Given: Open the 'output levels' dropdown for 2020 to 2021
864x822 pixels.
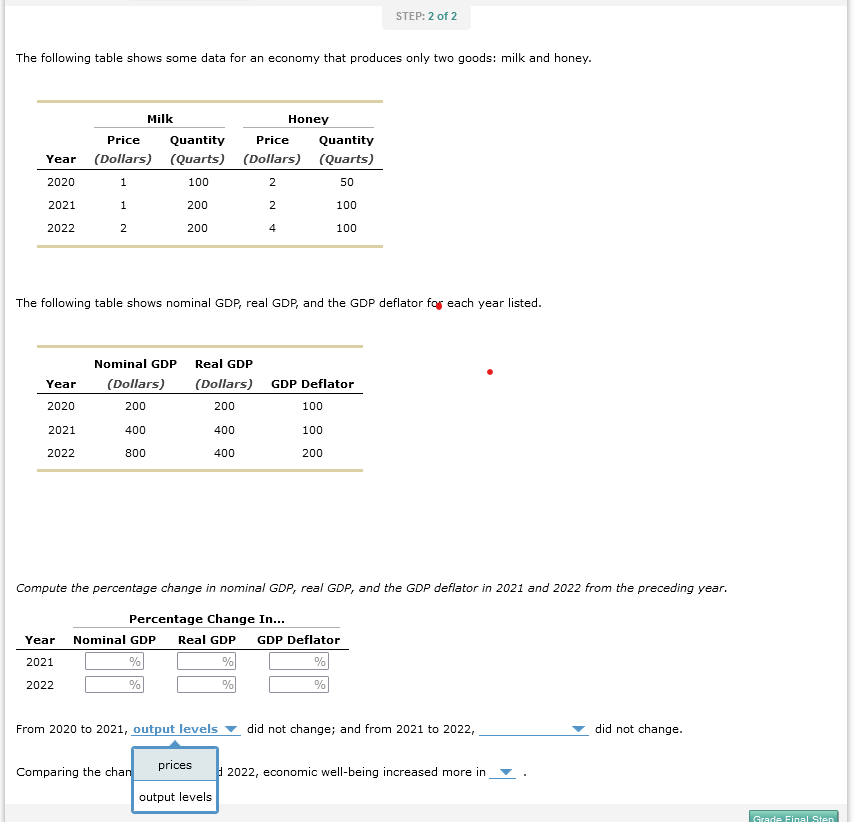Looking at the screenshot, I should pyautogui.click(x=186, y=729).
